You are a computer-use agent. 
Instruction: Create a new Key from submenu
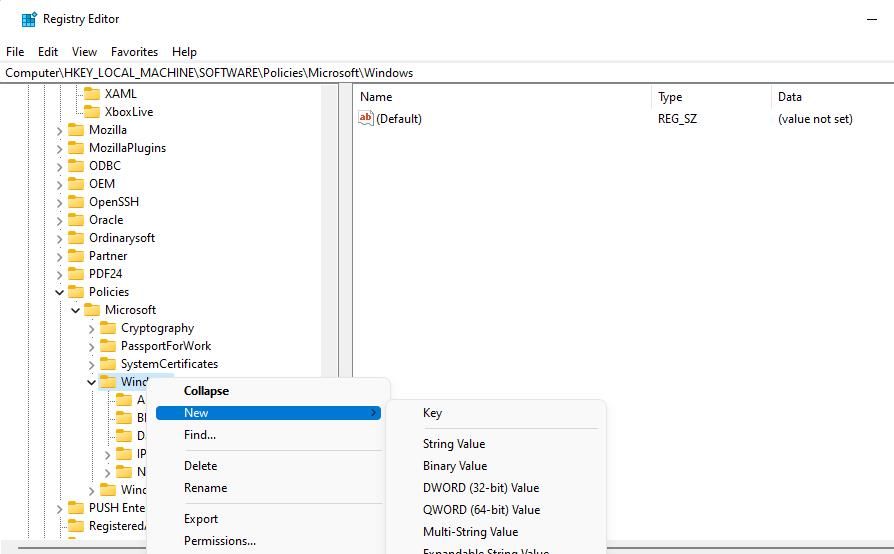click(432, 413)
